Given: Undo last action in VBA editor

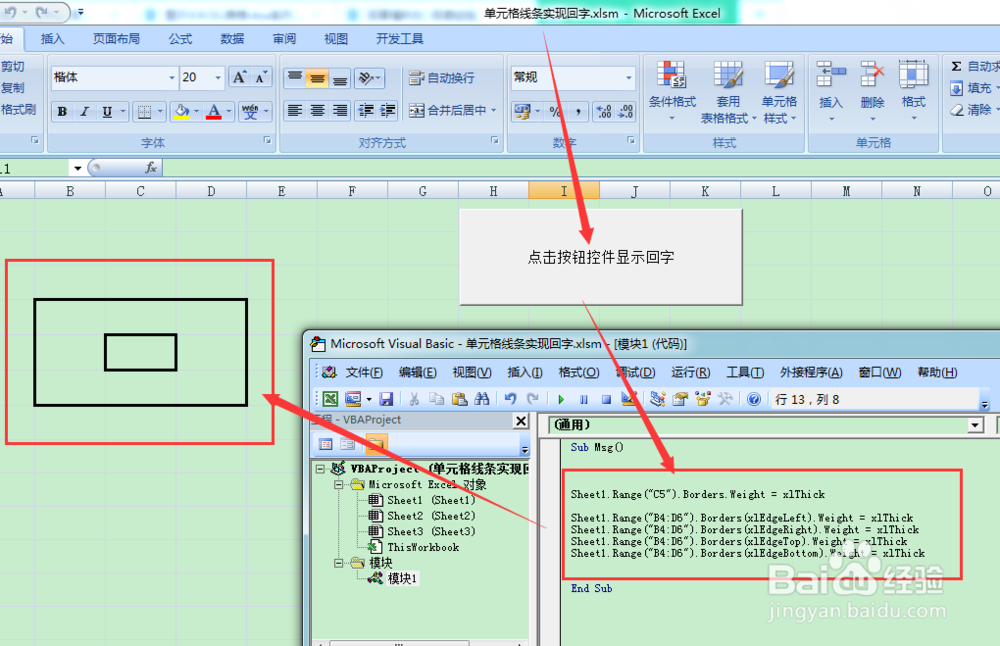Looking at the screenshot, I should [x=510, y=399].
